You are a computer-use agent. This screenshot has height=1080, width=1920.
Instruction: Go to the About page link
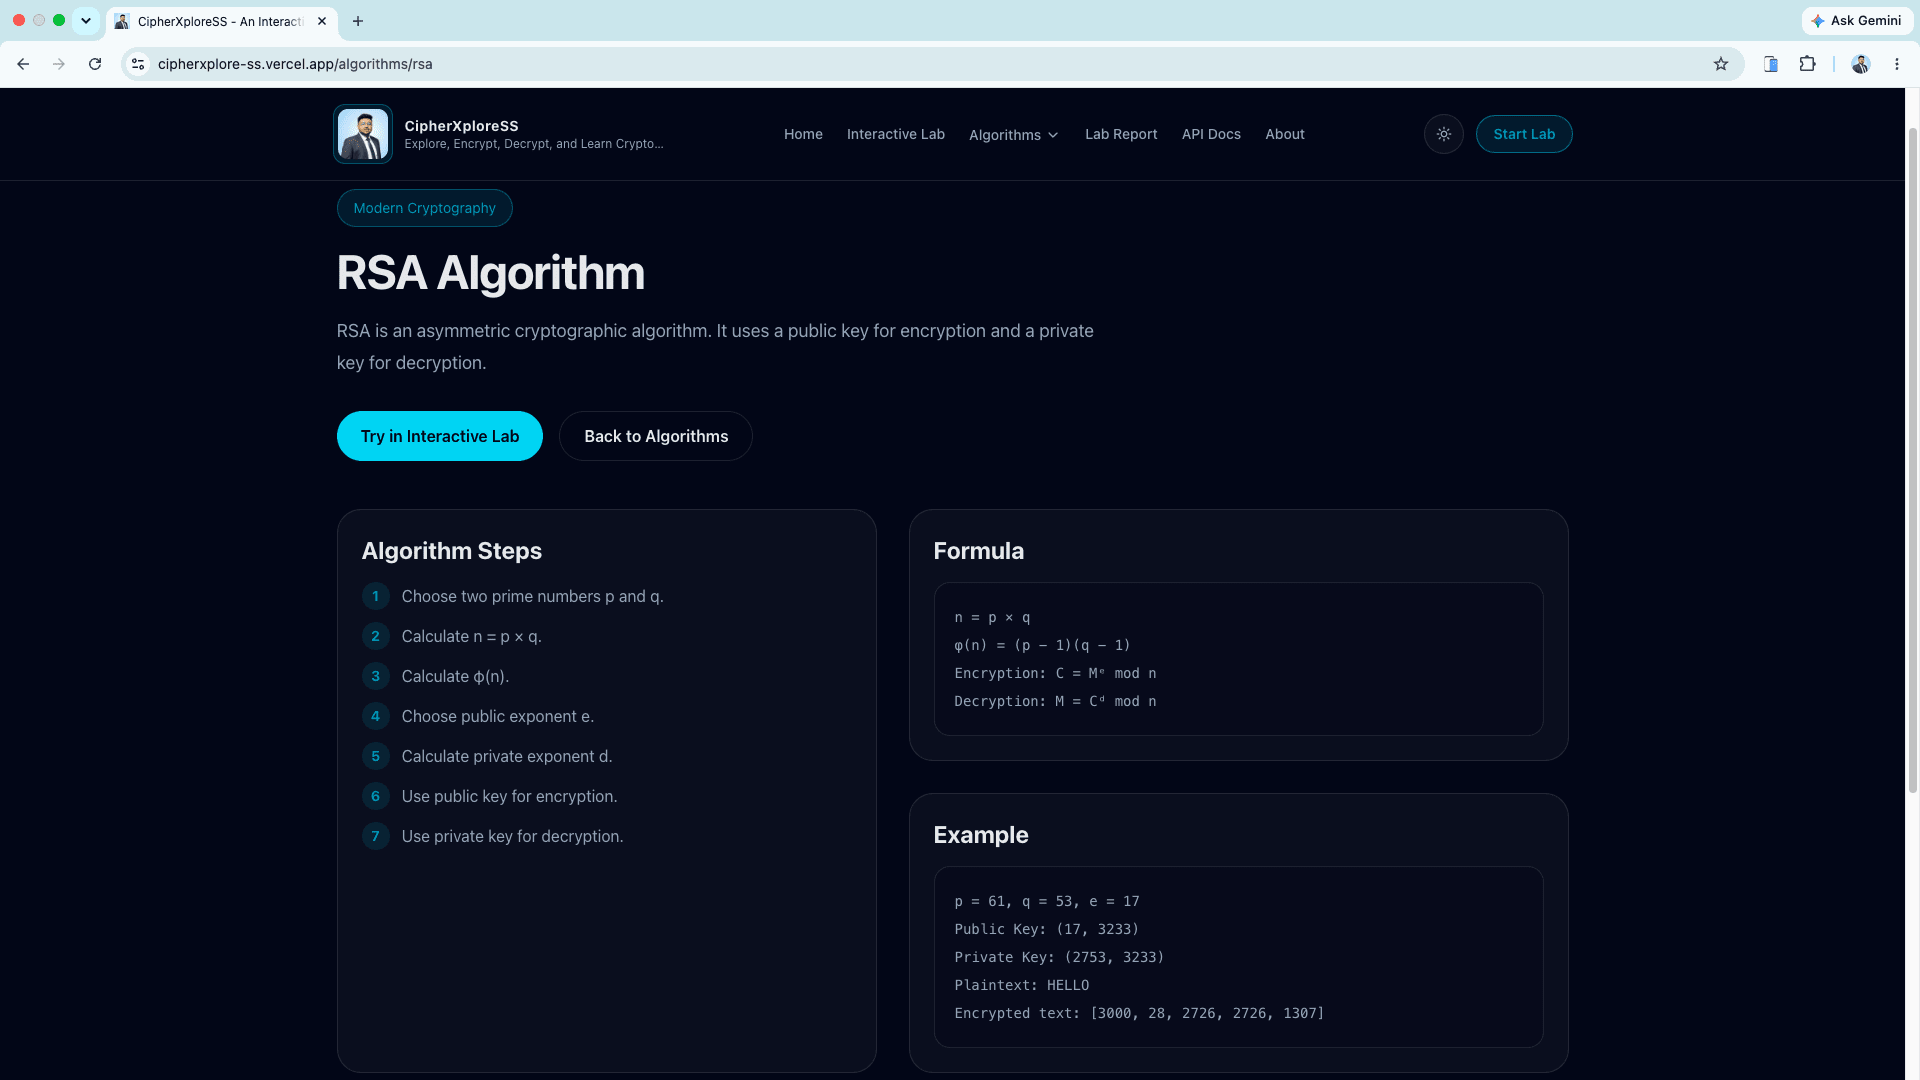pos(1285,134)
